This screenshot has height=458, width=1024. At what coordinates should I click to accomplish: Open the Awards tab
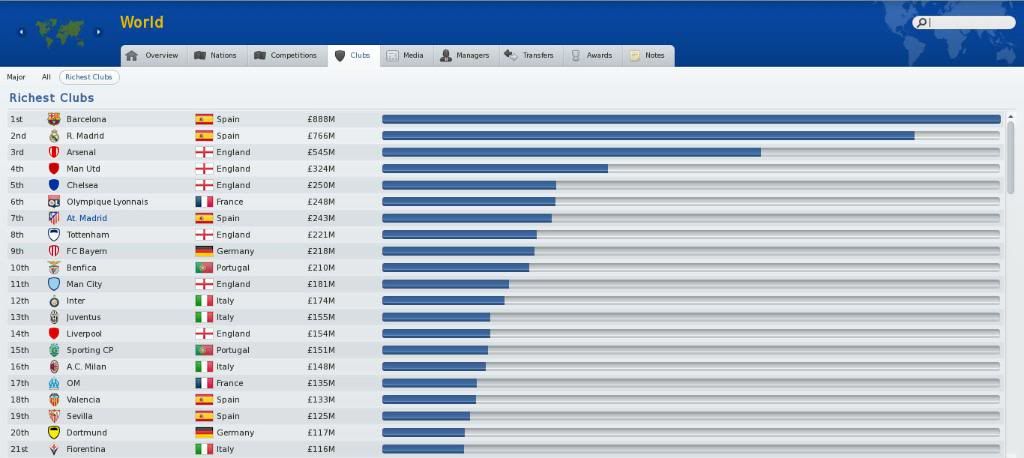click(x=592, y=56)
